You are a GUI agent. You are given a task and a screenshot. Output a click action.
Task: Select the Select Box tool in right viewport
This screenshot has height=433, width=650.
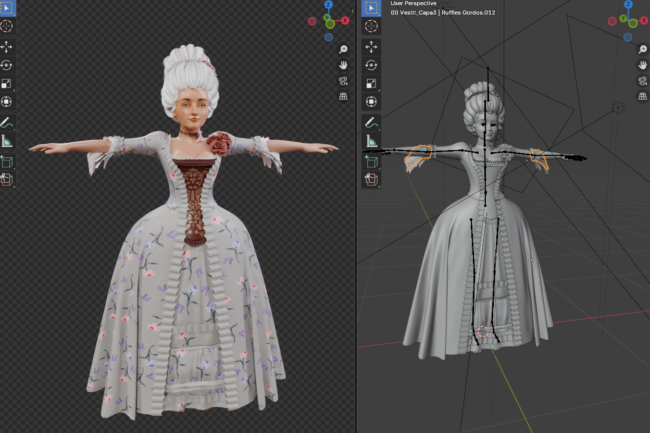[371, 8]
